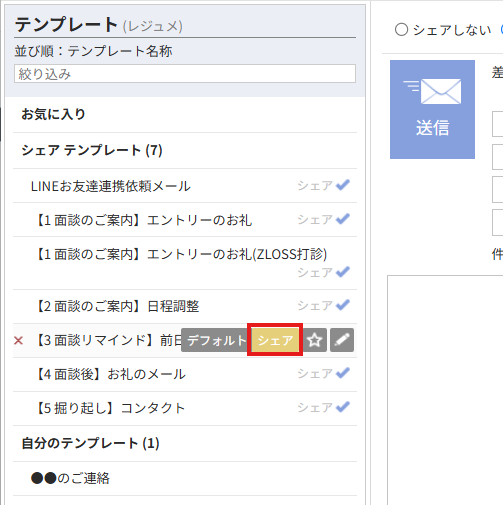This screenshot has height=505, width=503.
Task: Open 【1 面談のご案内】エントリーのお礼(ZLOSS打診) template
Action: point(180,254)
